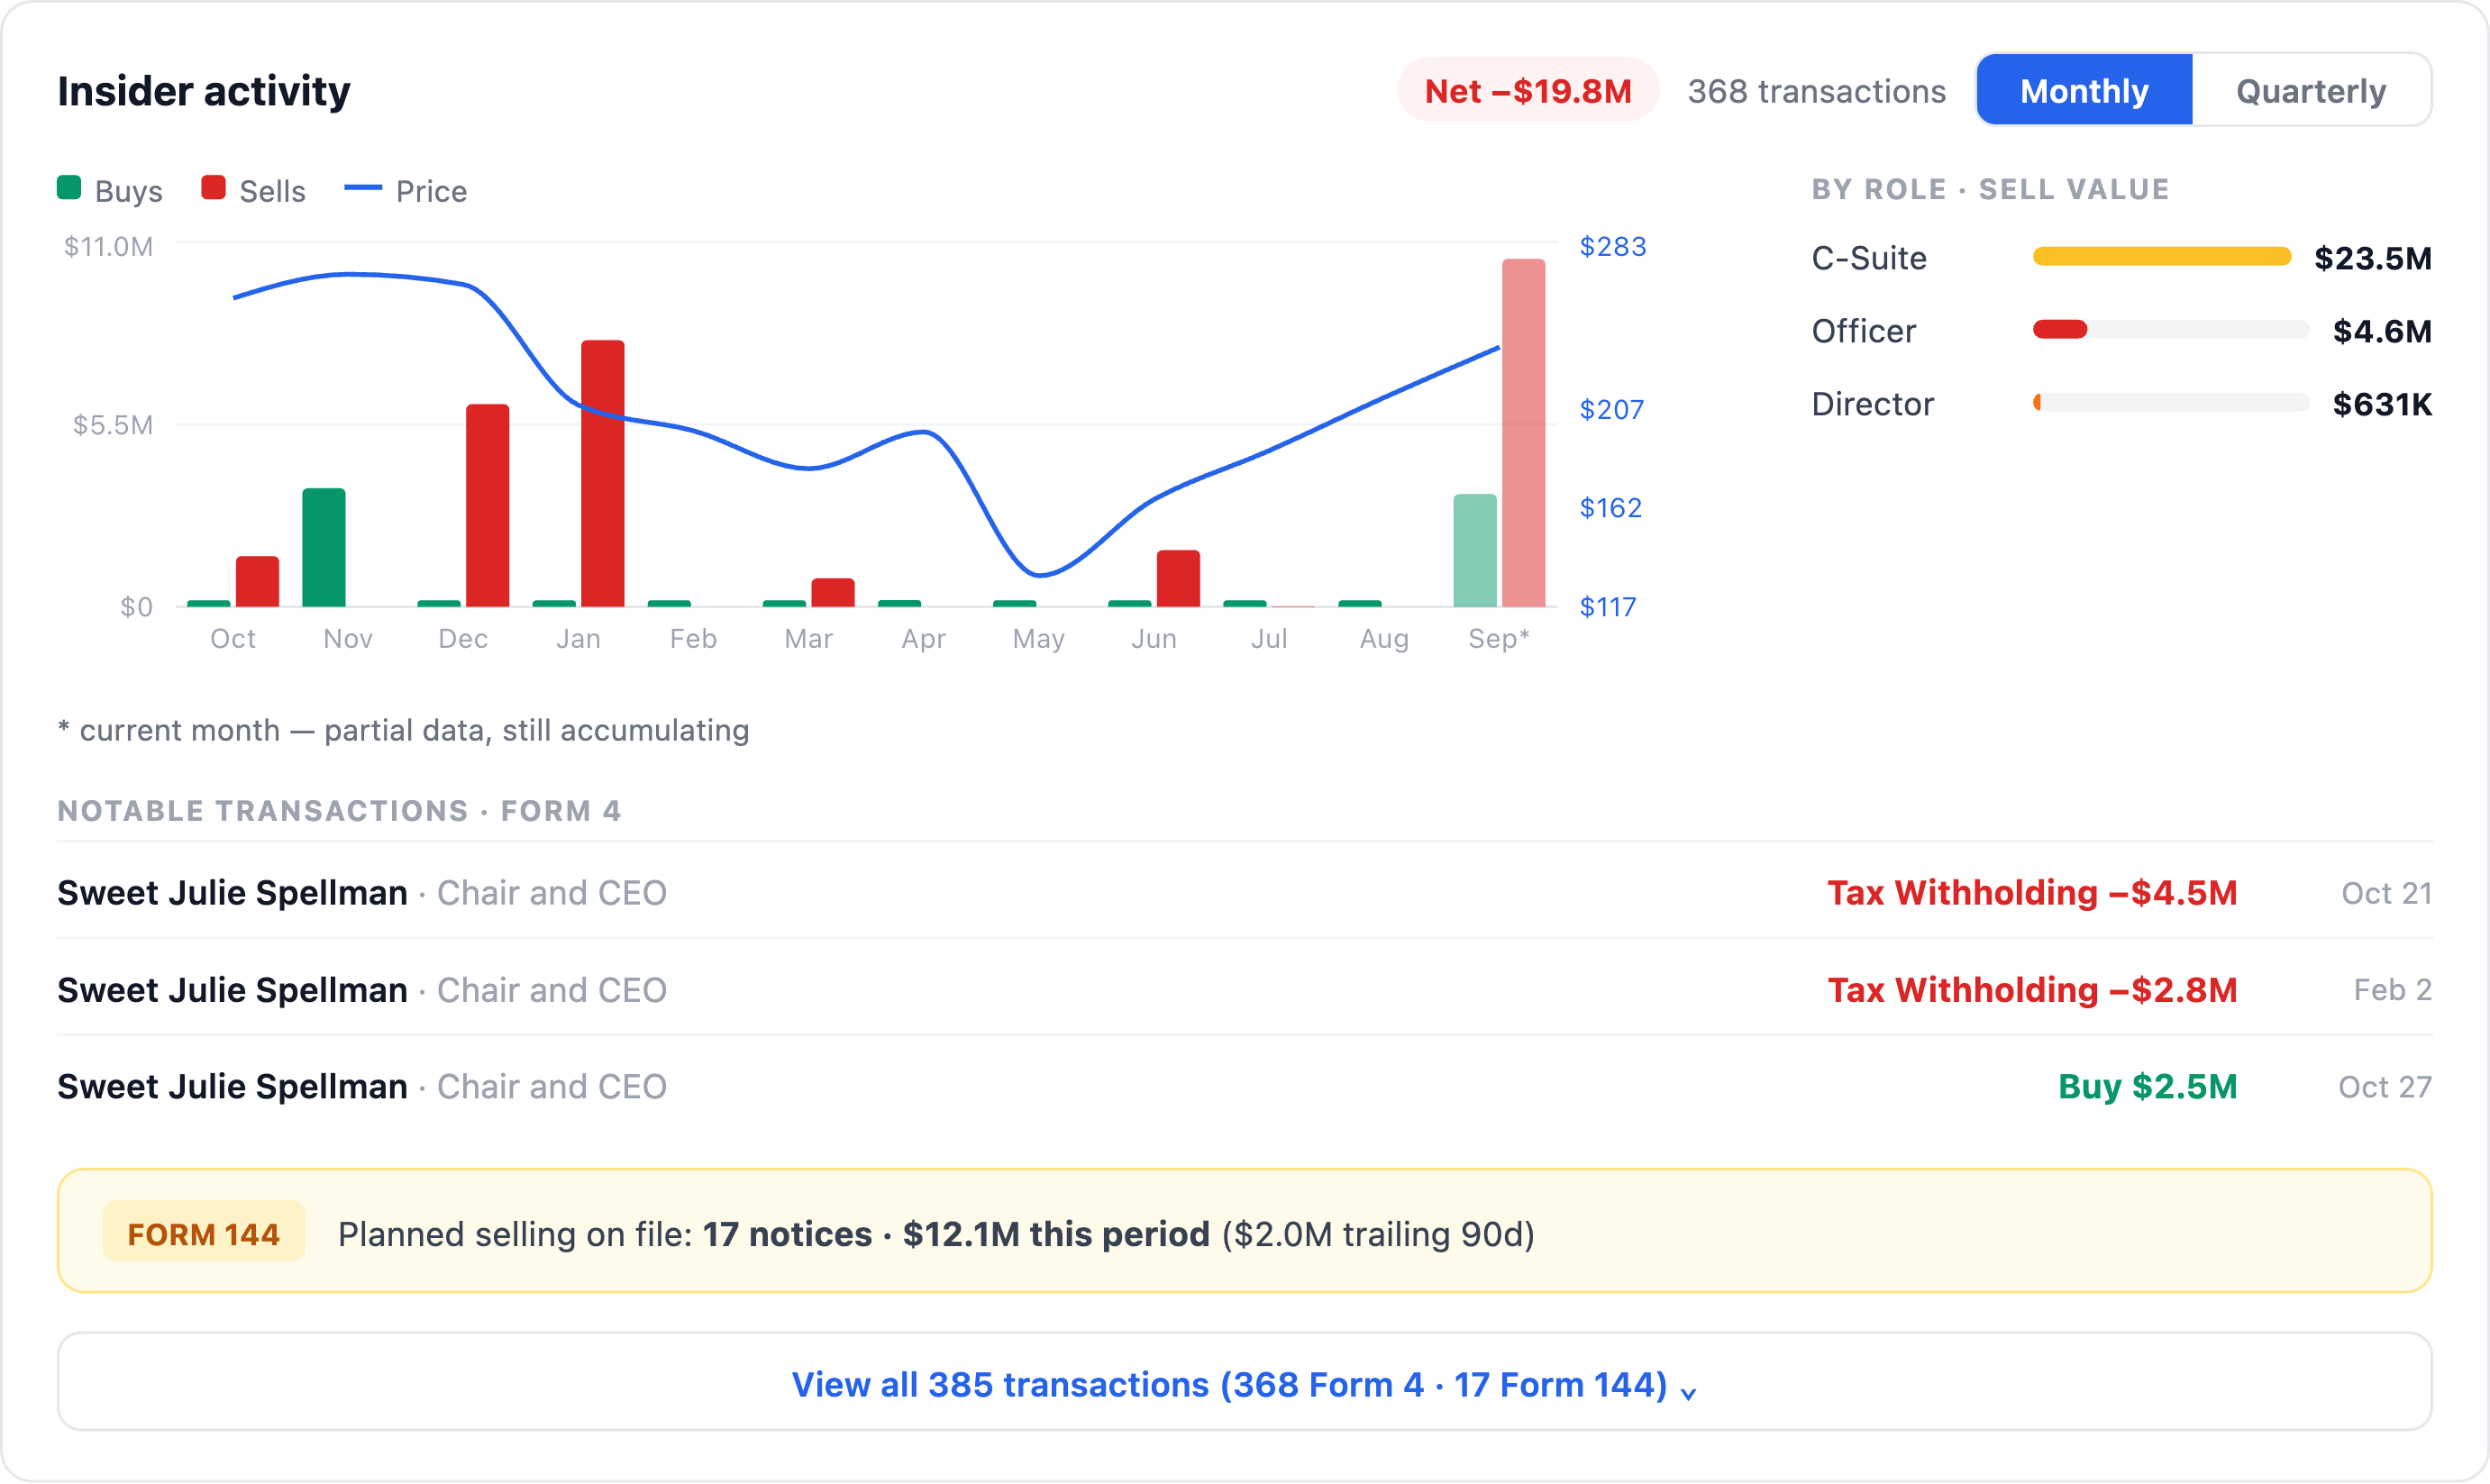Click the $23.5M C-Suite value
The width and height of the screenshot is (2490, 1484).
click(2372, 258)
